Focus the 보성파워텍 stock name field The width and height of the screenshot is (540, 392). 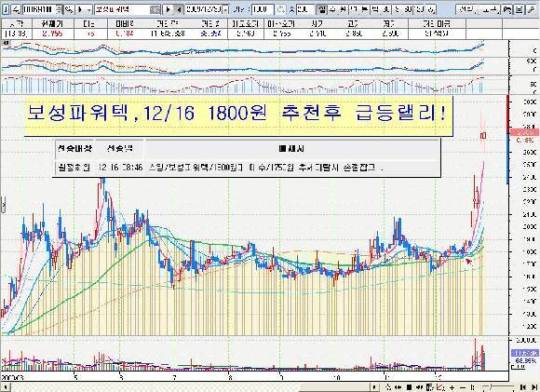122,9
